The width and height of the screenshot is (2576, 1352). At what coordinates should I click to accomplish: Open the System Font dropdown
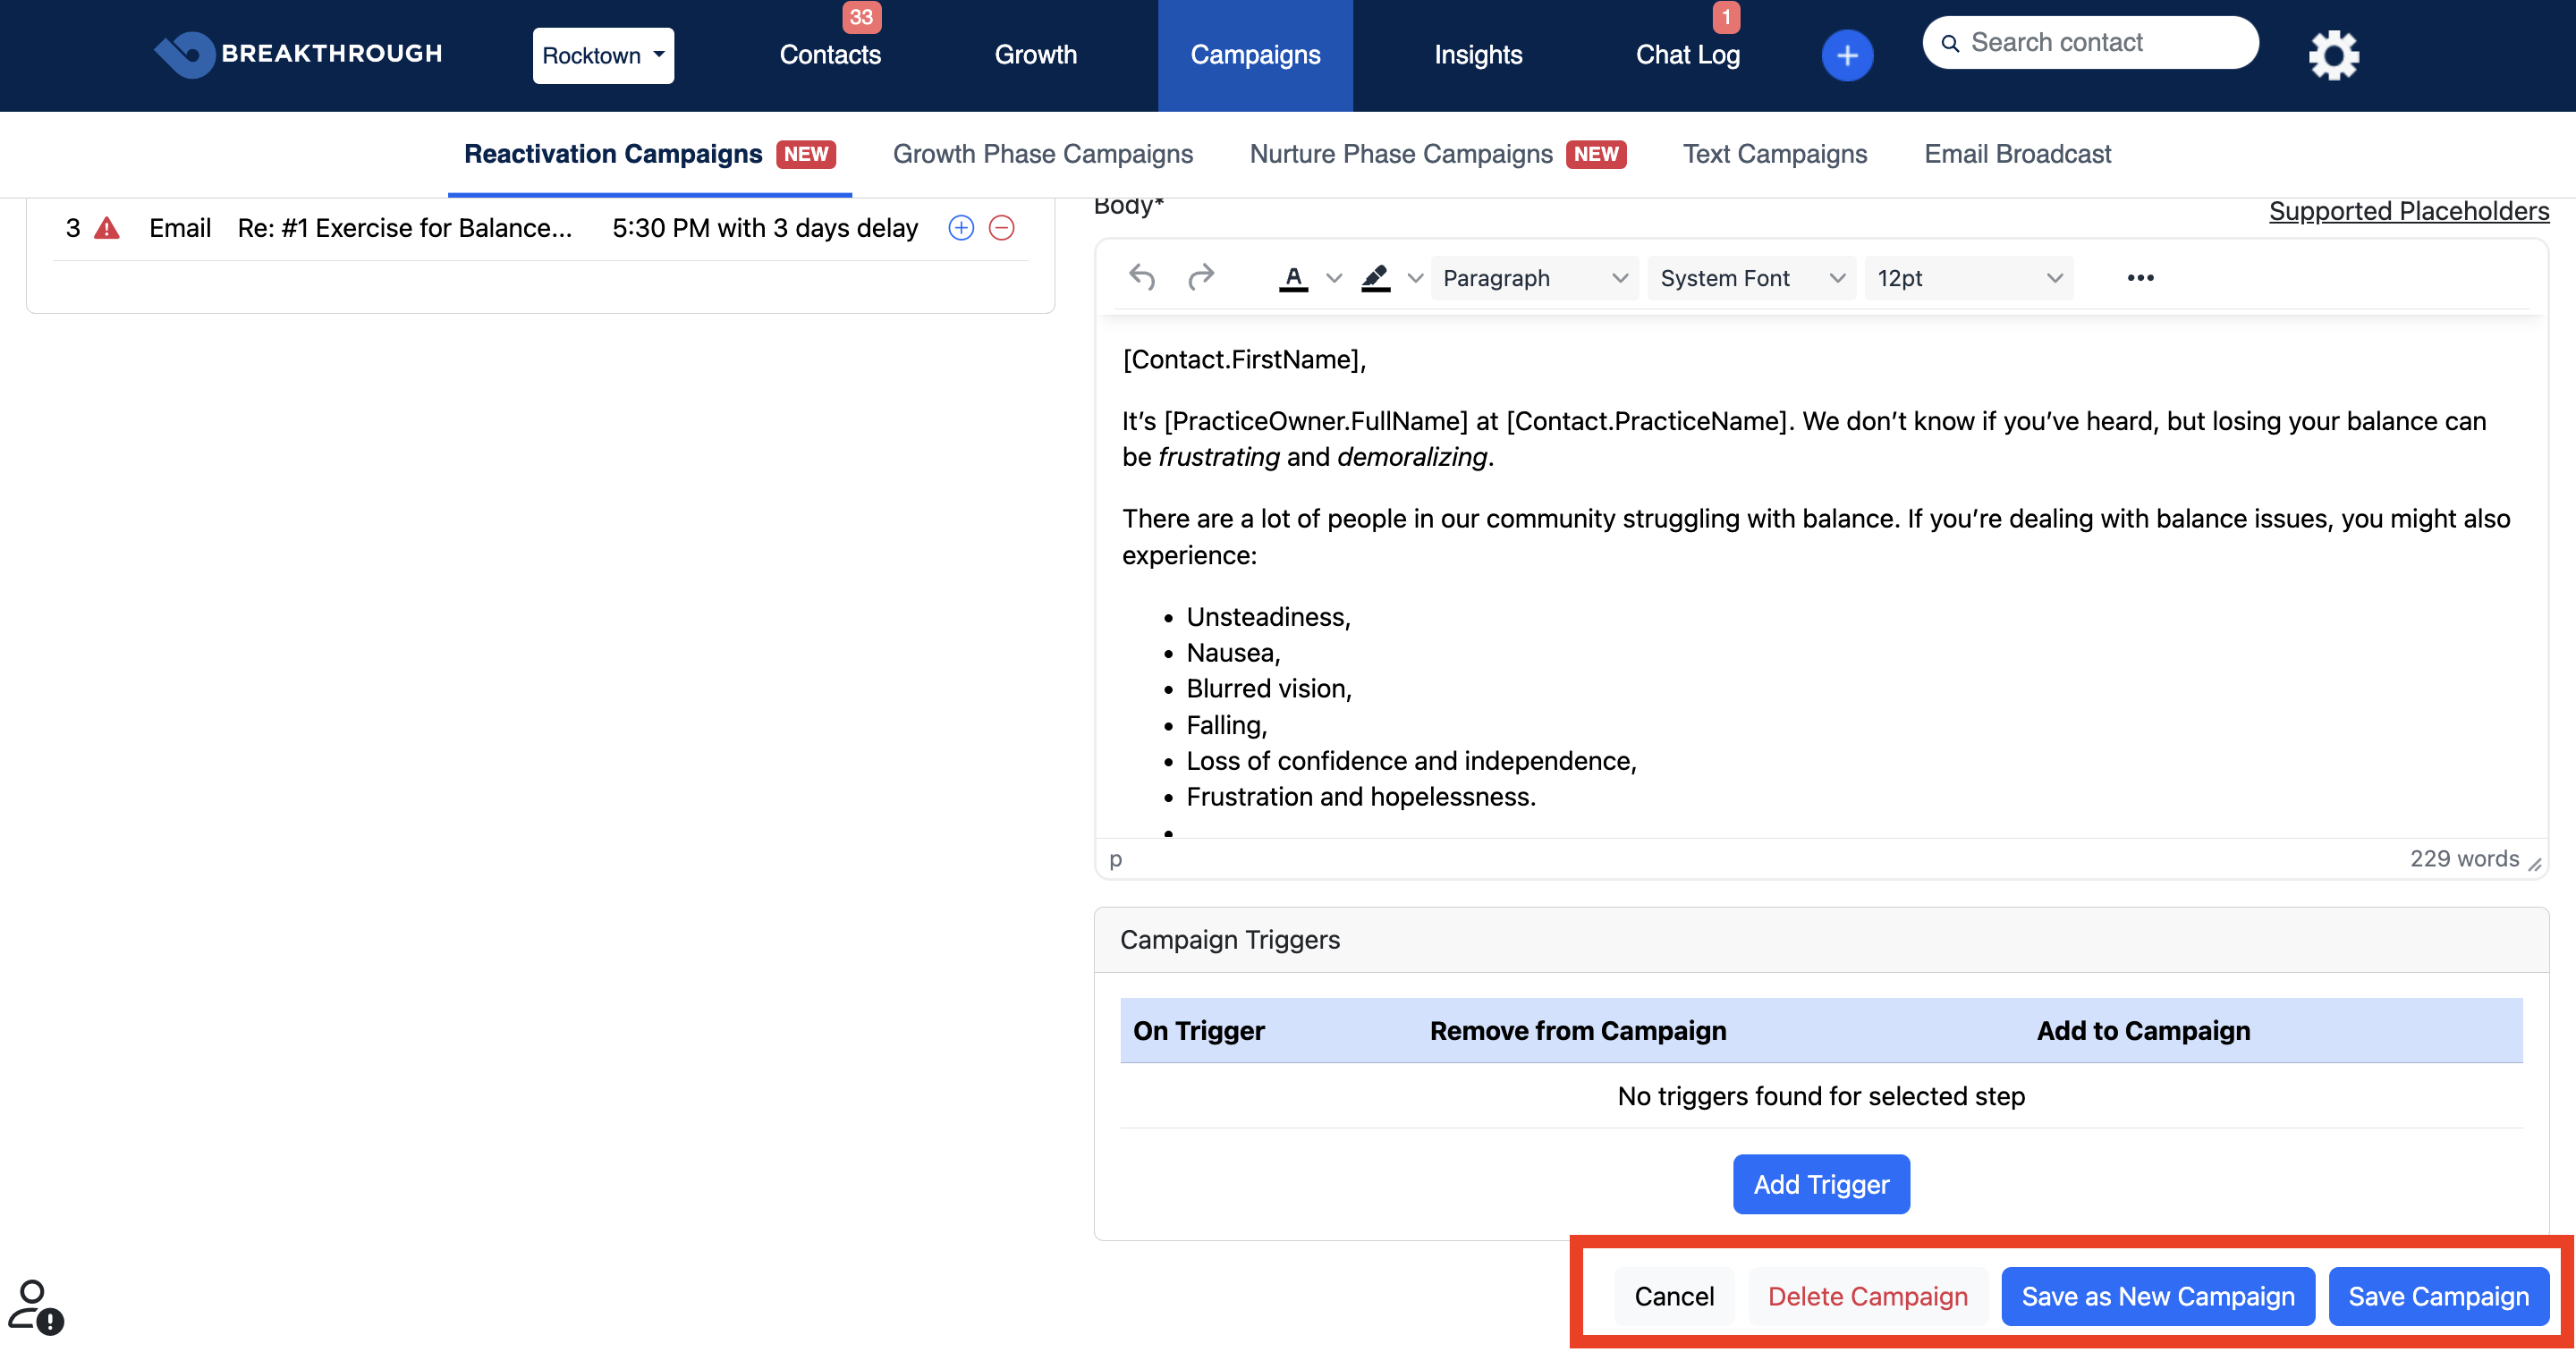1751,277
